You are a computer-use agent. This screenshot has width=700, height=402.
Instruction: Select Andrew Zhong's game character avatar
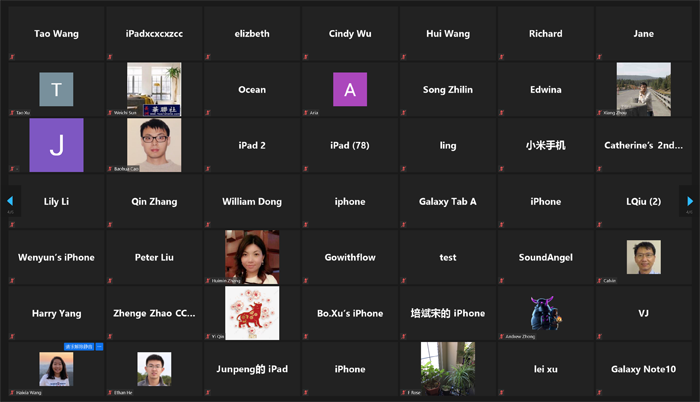pyautogui.click(x=546, y=313)
